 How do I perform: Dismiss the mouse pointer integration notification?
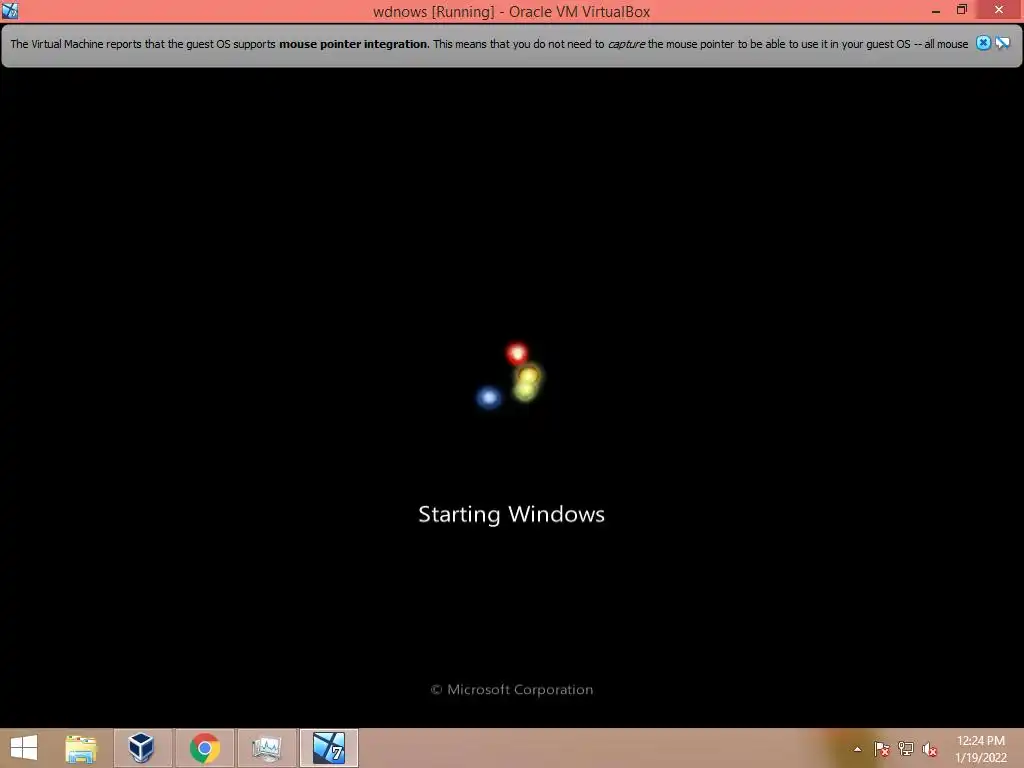coord(983,43)
